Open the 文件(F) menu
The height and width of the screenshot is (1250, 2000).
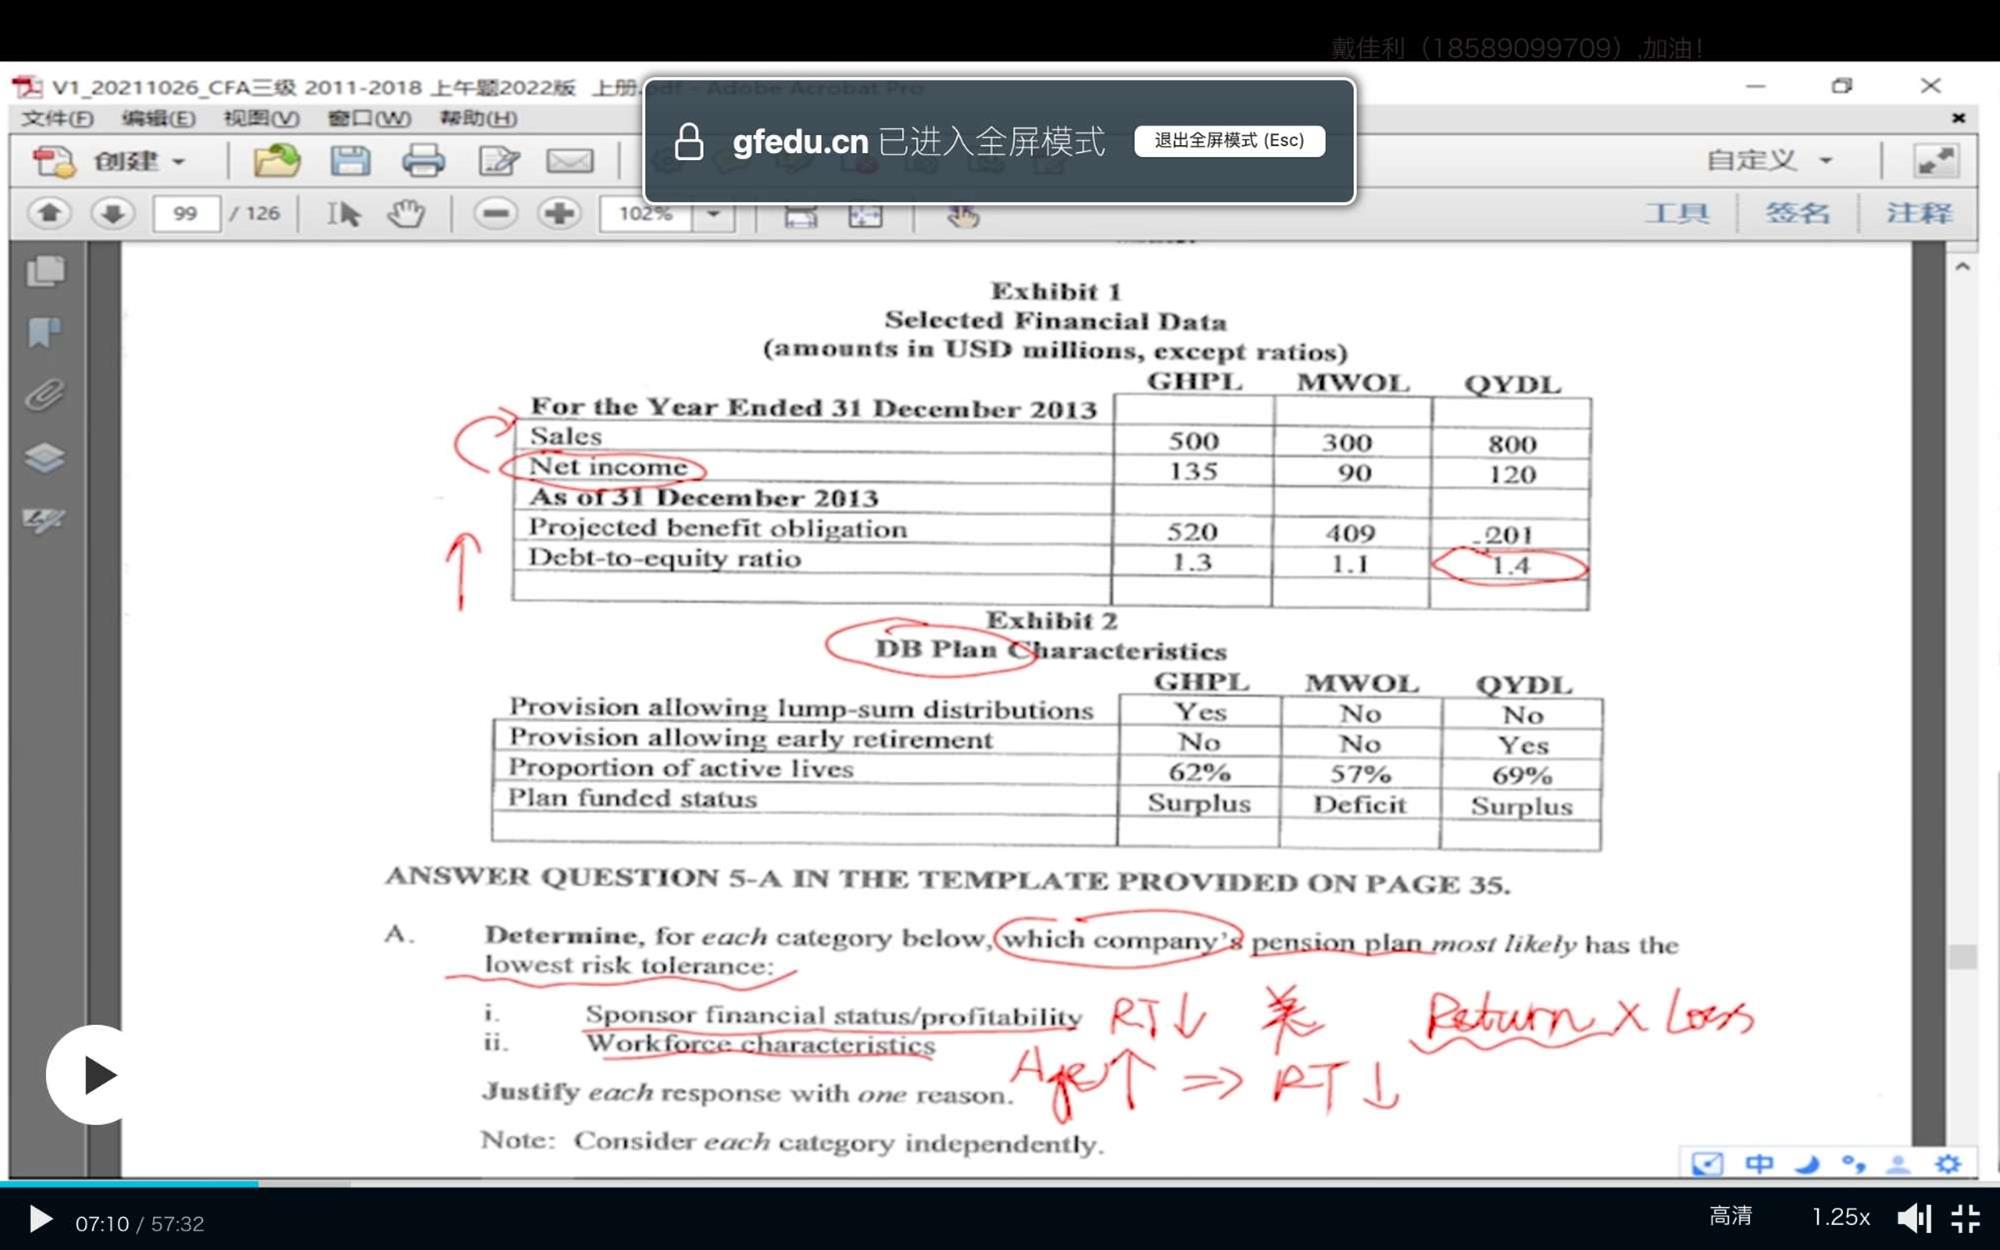(57, 118)
